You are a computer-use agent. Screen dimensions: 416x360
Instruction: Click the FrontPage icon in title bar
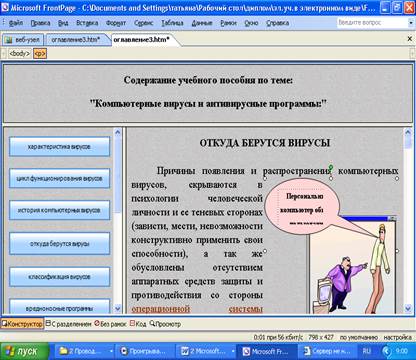pyautogui.click(x=5, y=7)
